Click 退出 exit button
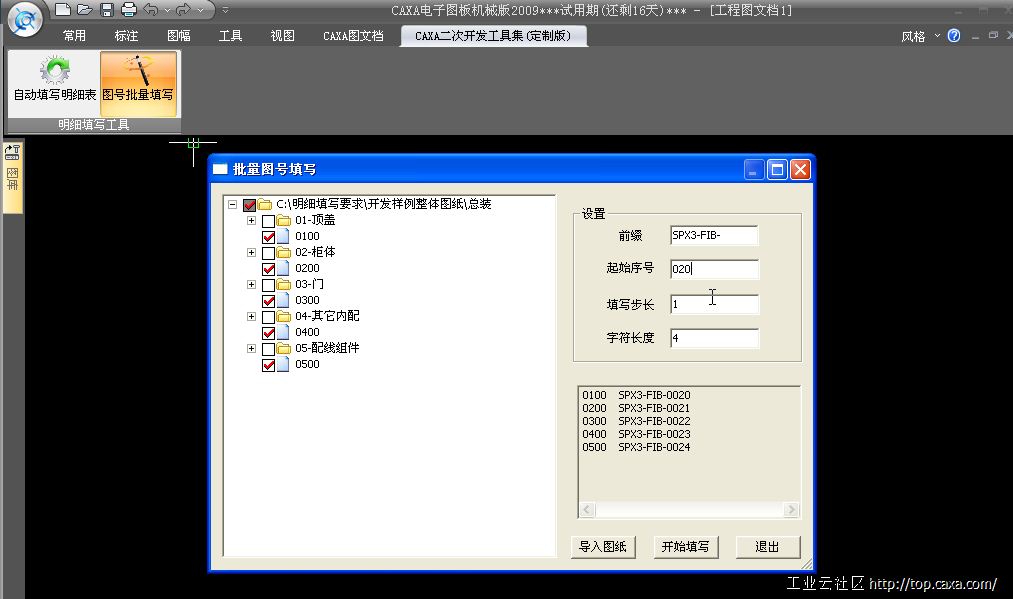 tap(768, 547)
